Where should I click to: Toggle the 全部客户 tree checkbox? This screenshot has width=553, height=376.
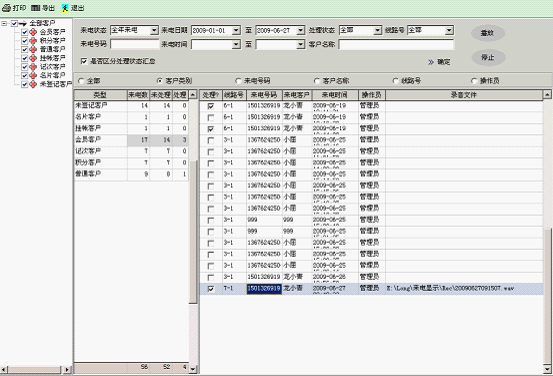(x=14, y=24)
